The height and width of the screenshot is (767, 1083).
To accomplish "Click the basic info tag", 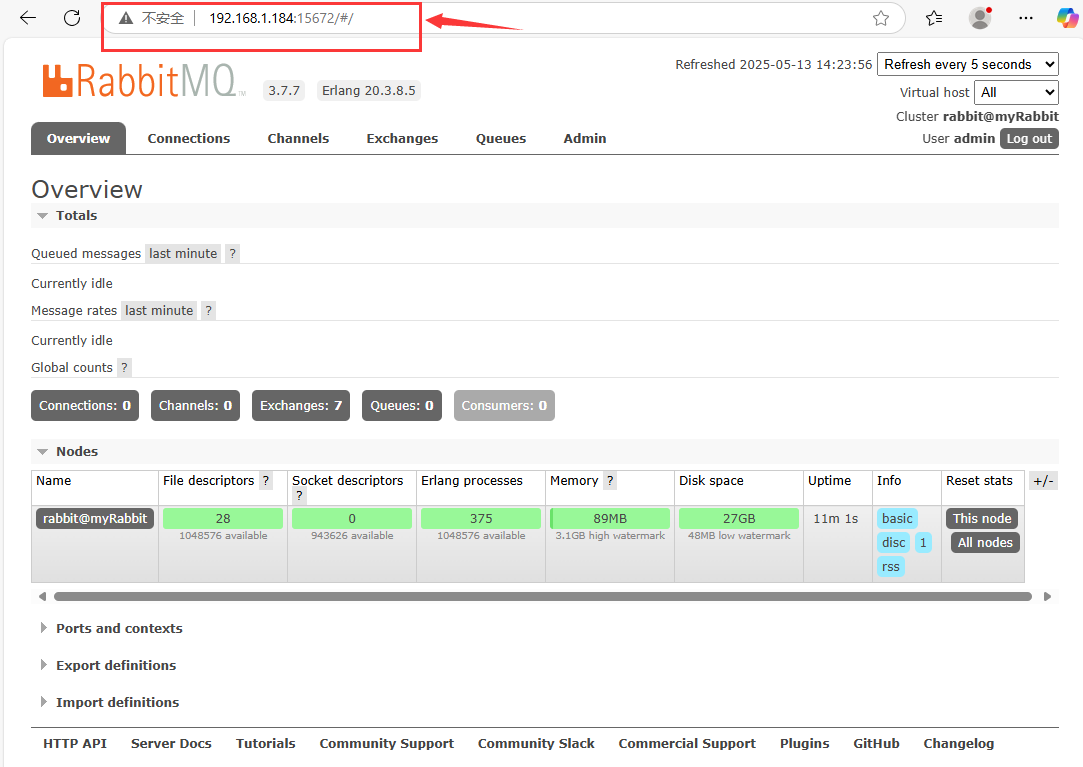I will click(897, 518).
